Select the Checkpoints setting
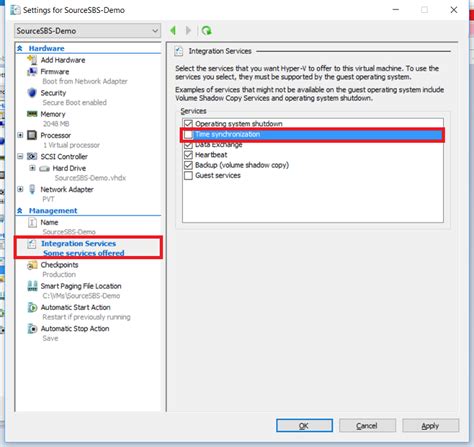 59,265
